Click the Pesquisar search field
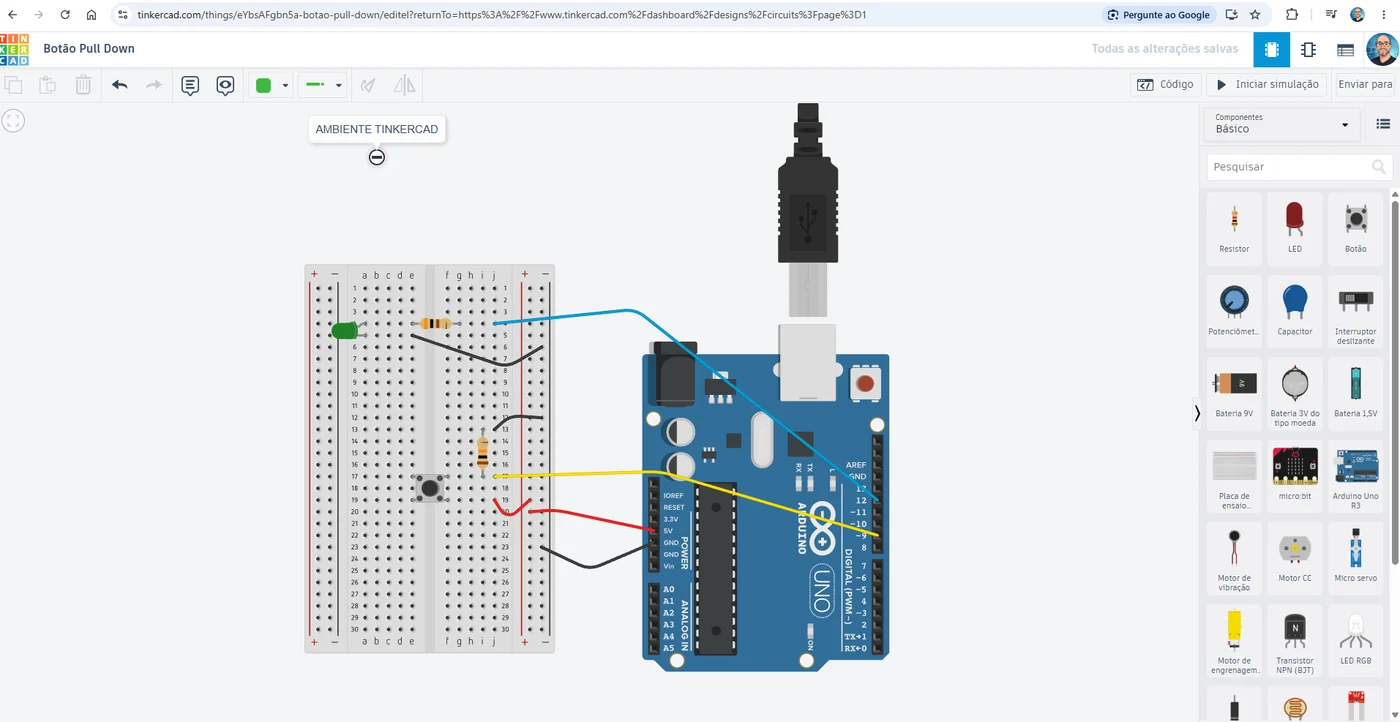Screen dimensions: 1400x722 pyautogui.click(x=1299, y=167)
